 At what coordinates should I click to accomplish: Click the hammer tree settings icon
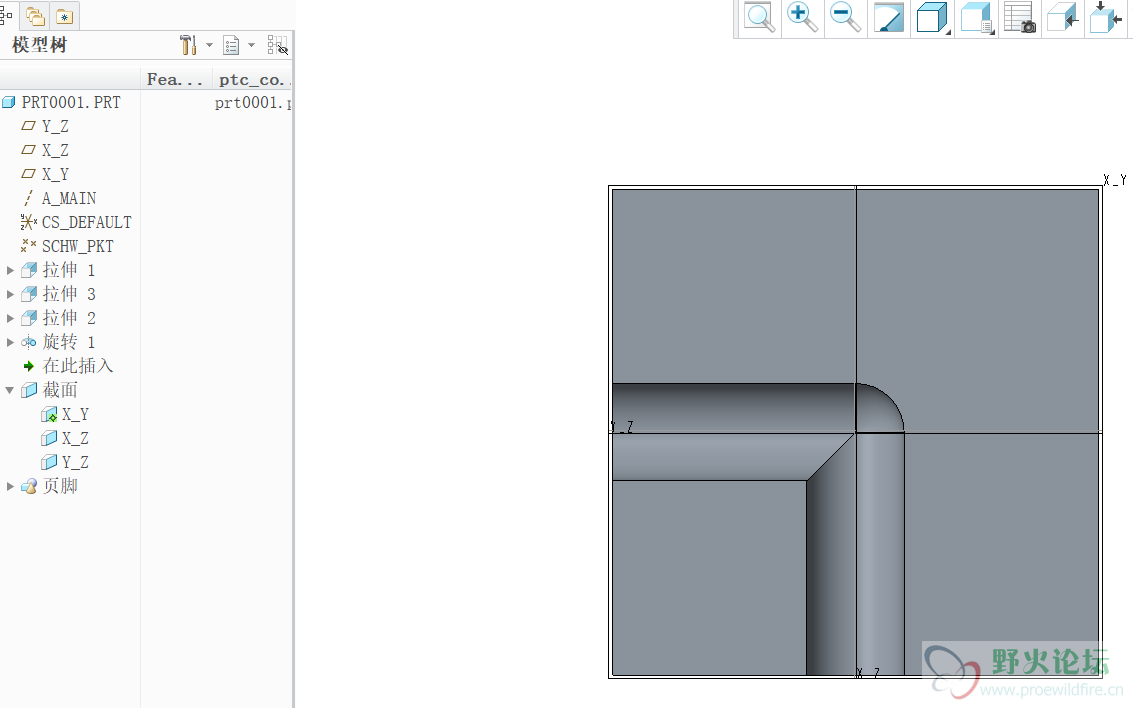coord(189,45)
